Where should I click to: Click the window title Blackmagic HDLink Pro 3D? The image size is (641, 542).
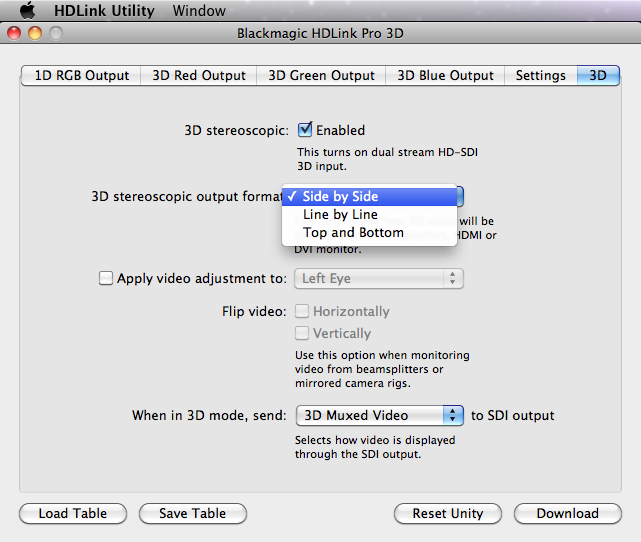click(320, 34)
